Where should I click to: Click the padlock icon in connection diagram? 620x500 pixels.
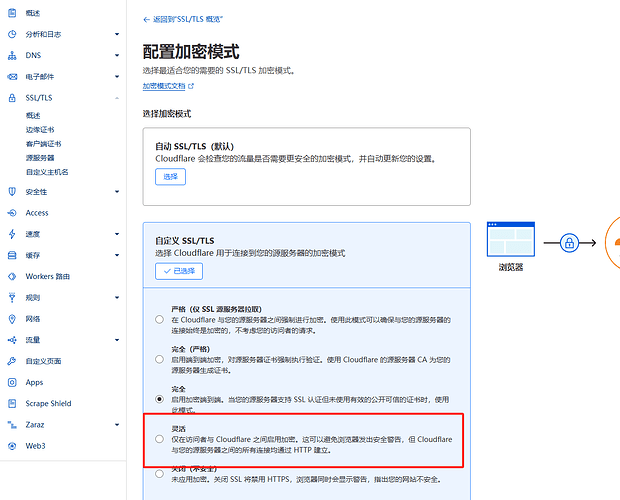coord(569,243)
